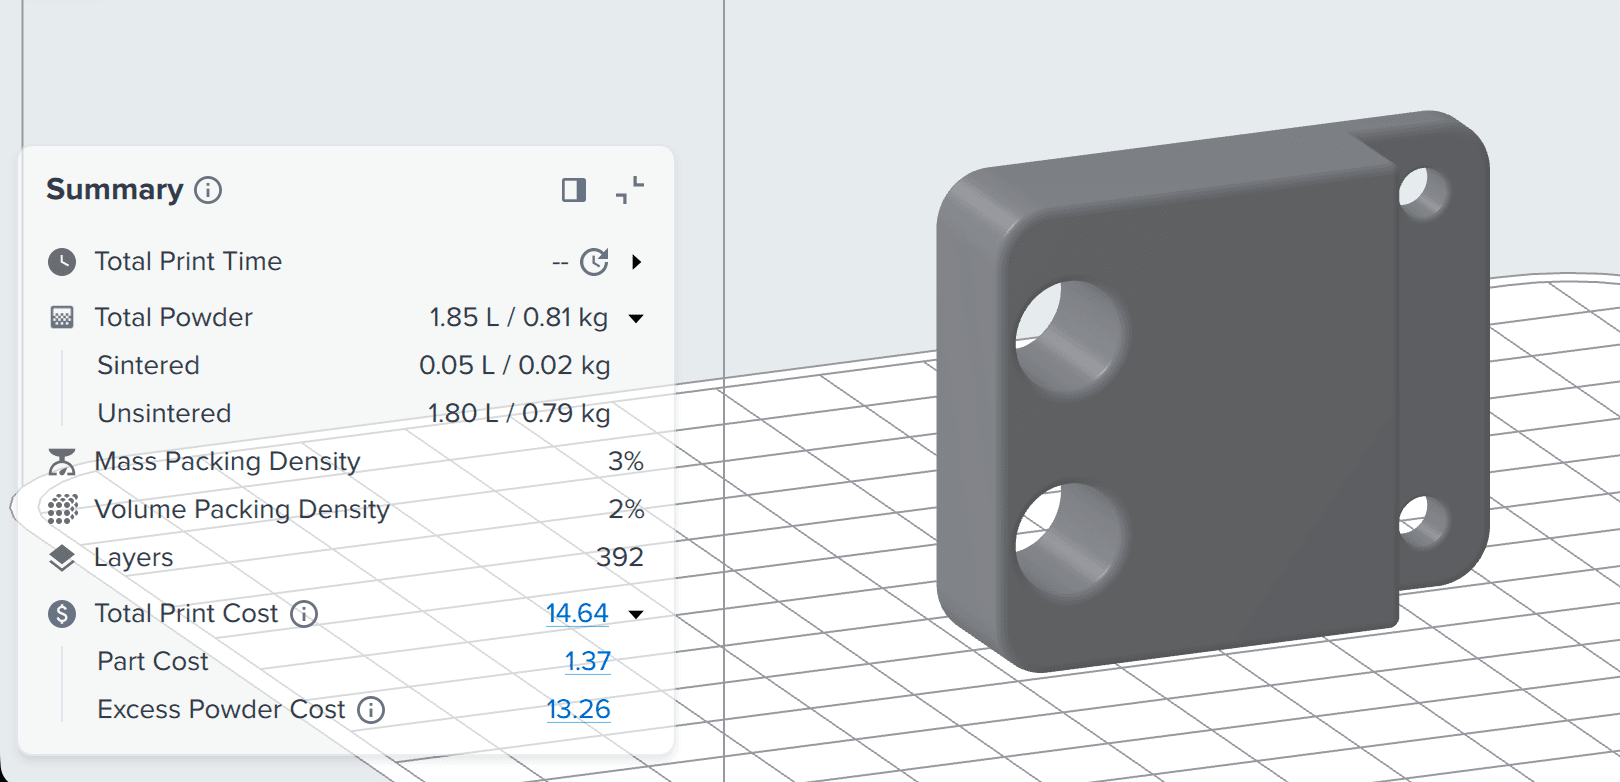
Task: Refresh the print time estimate
Action: point(595,262)
